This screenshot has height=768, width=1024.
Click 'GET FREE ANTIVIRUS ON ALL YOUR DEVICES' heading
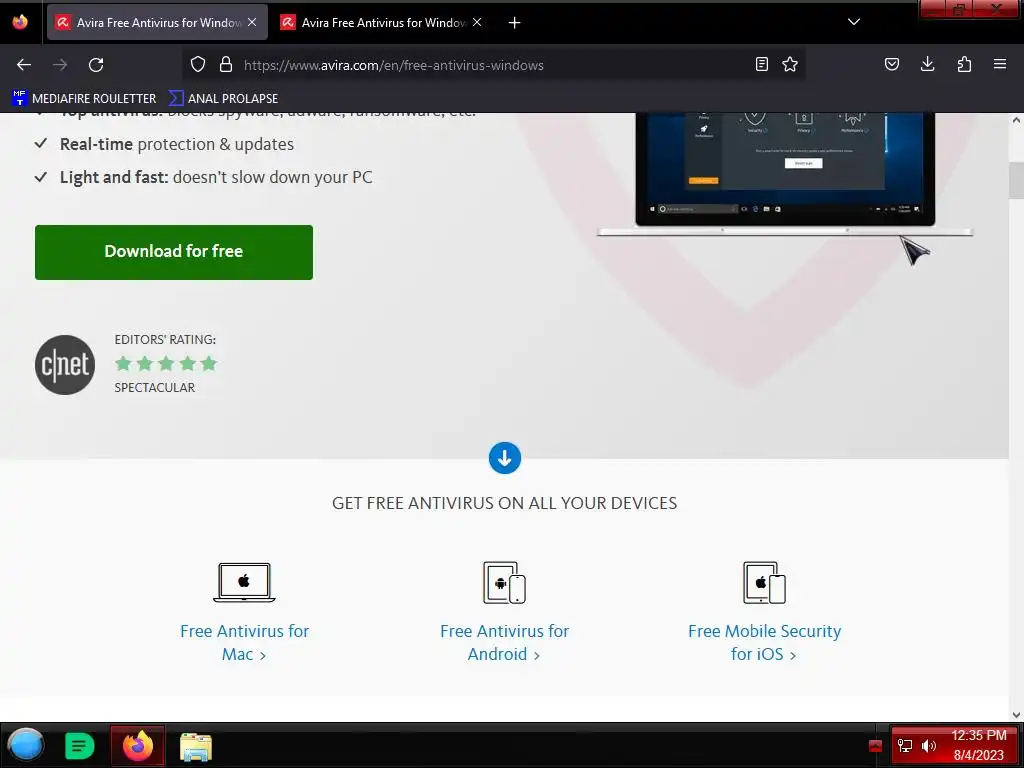click(x=504, y=503)
